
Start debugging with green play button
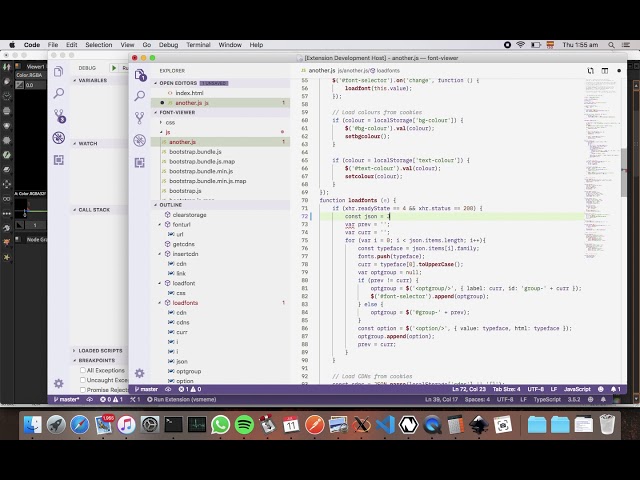(x=114, y=68)
